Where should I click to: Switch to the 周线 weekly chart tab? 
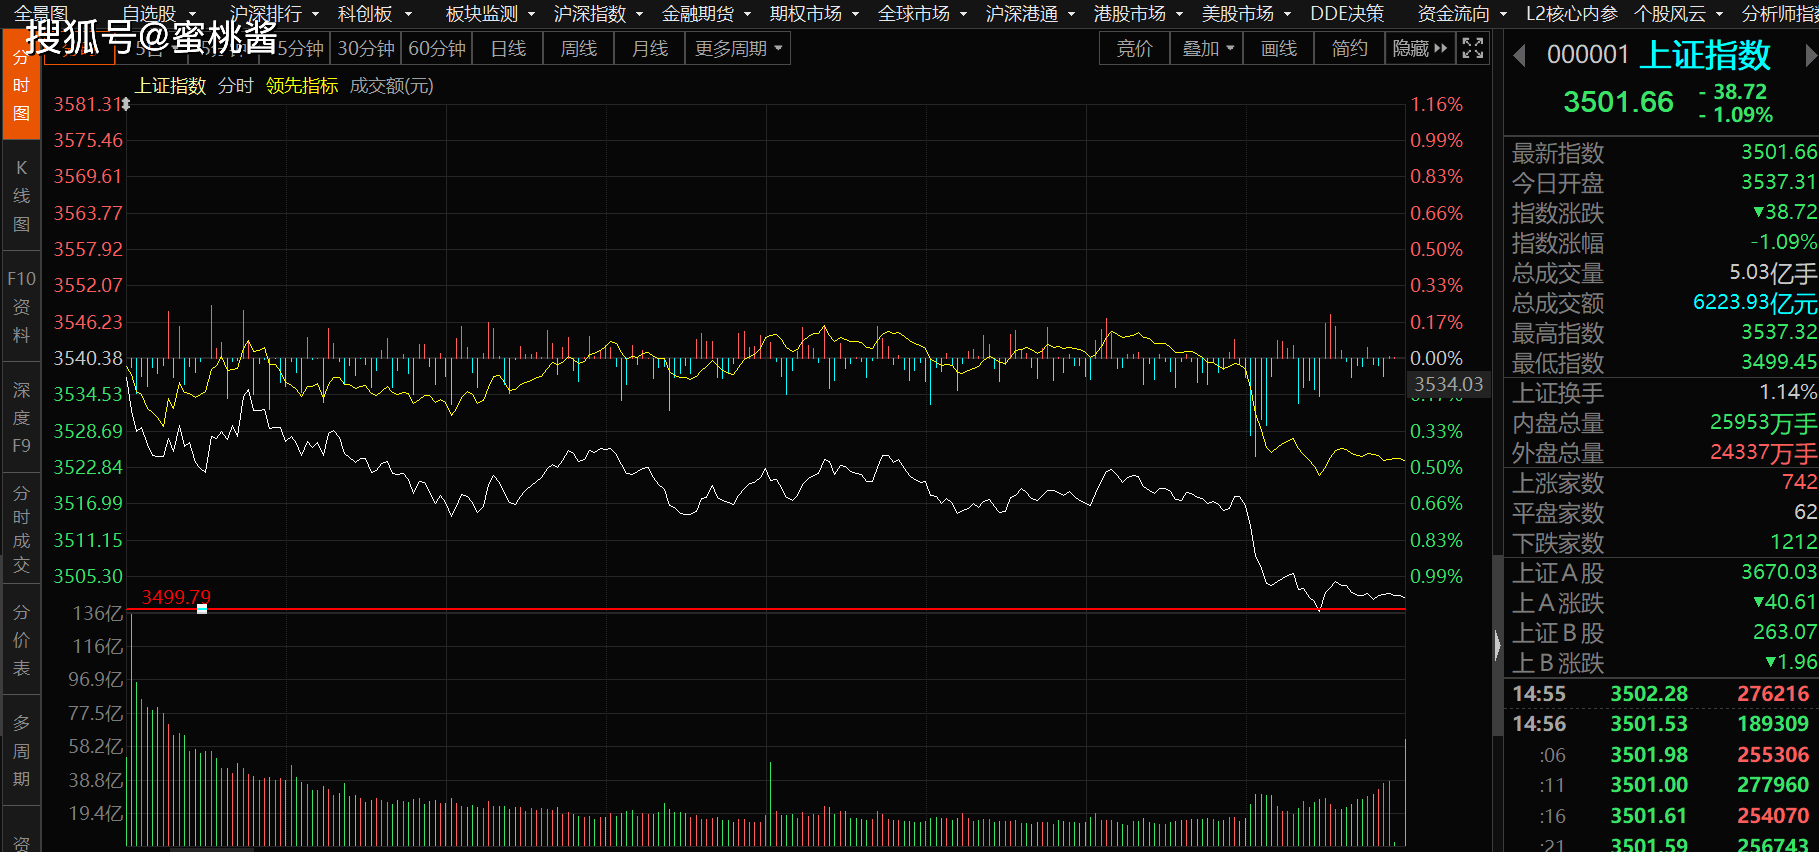pyautogui.click(x=578, y=48)
